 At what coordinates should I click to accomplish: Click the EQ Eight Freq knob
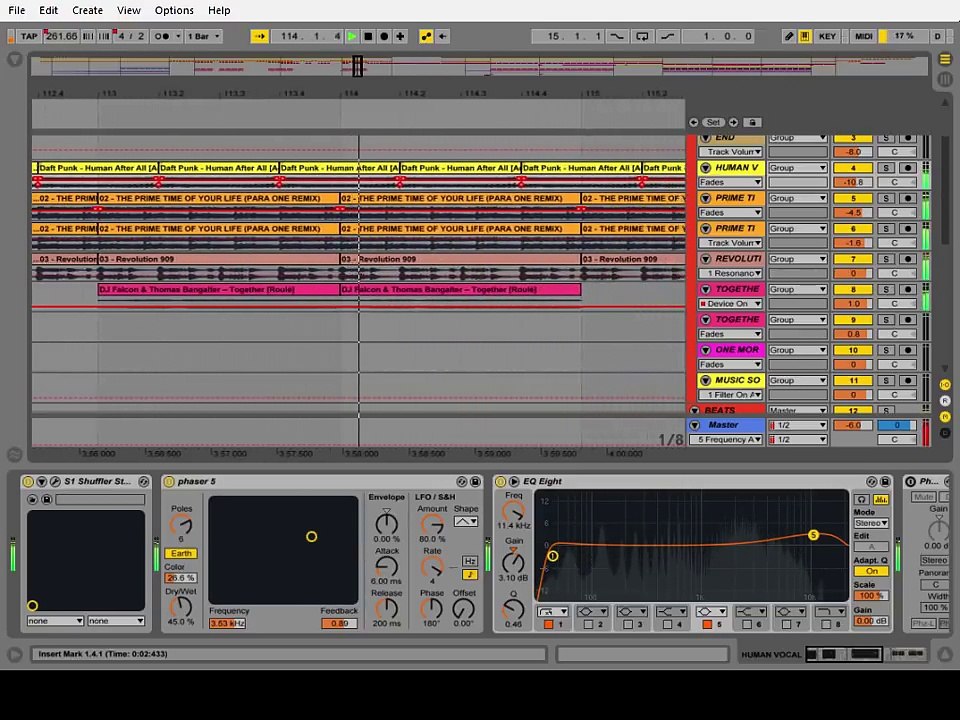pyautogui.click(x=513, y=511)
